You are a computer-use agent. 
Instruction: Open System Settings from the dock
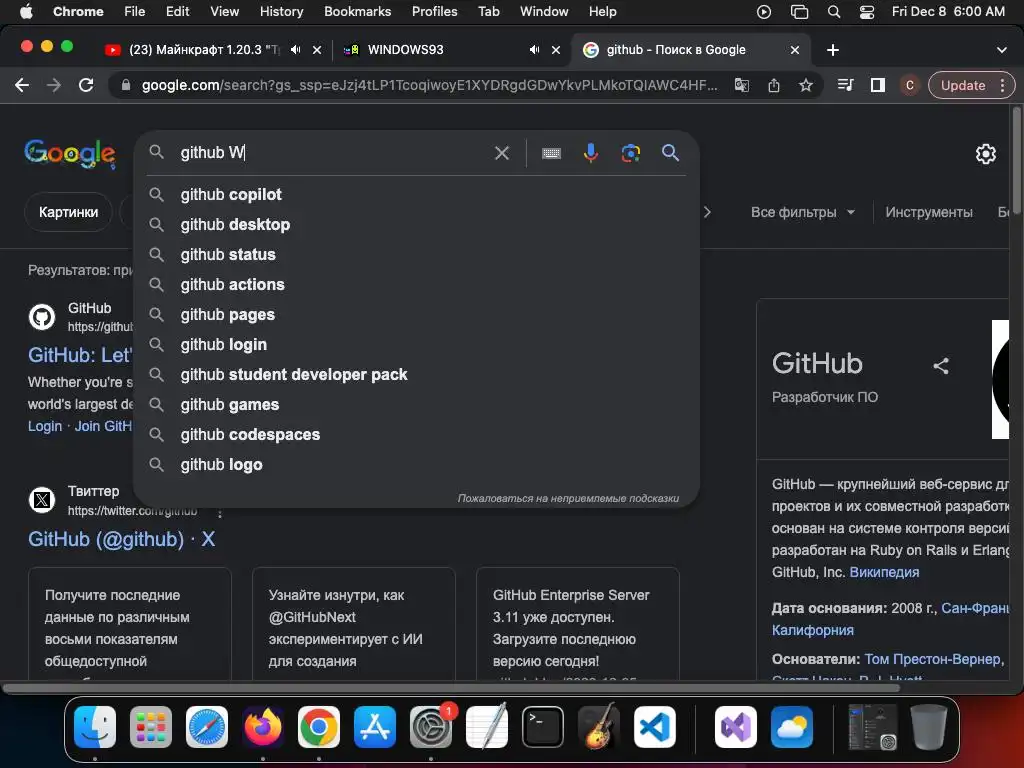click(431, 727)
